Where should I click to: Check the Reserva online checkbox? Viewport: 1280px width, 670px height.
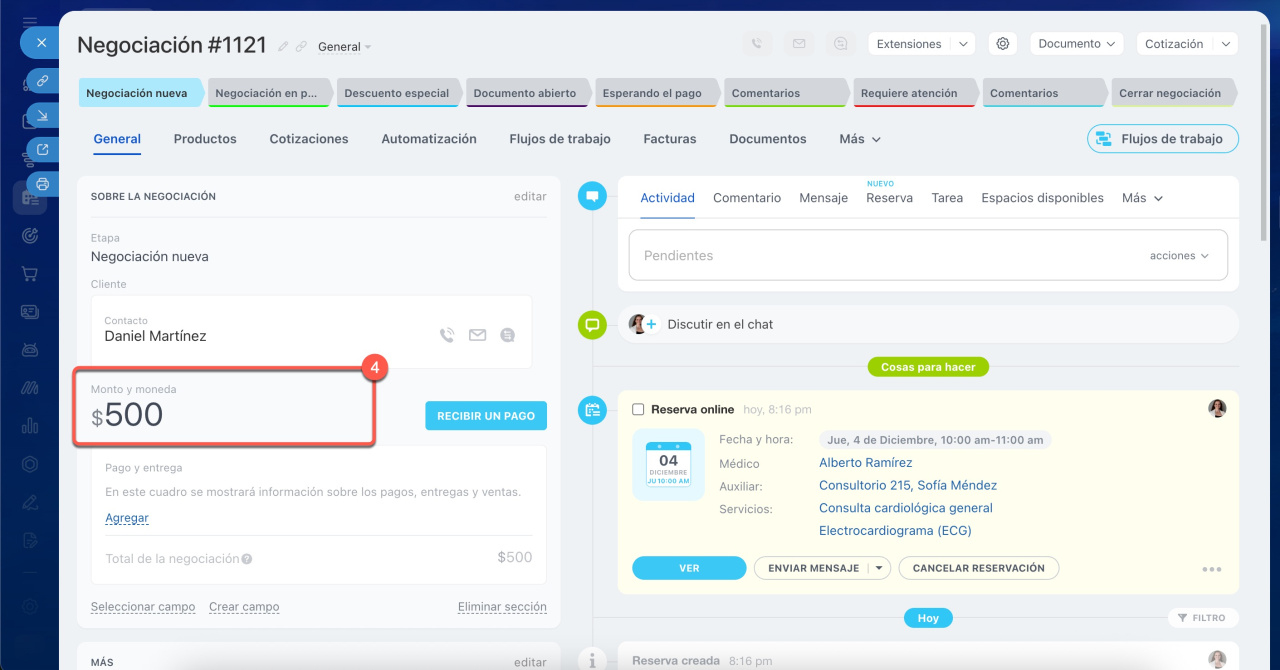pyautogui.click(x=638, y=409)
